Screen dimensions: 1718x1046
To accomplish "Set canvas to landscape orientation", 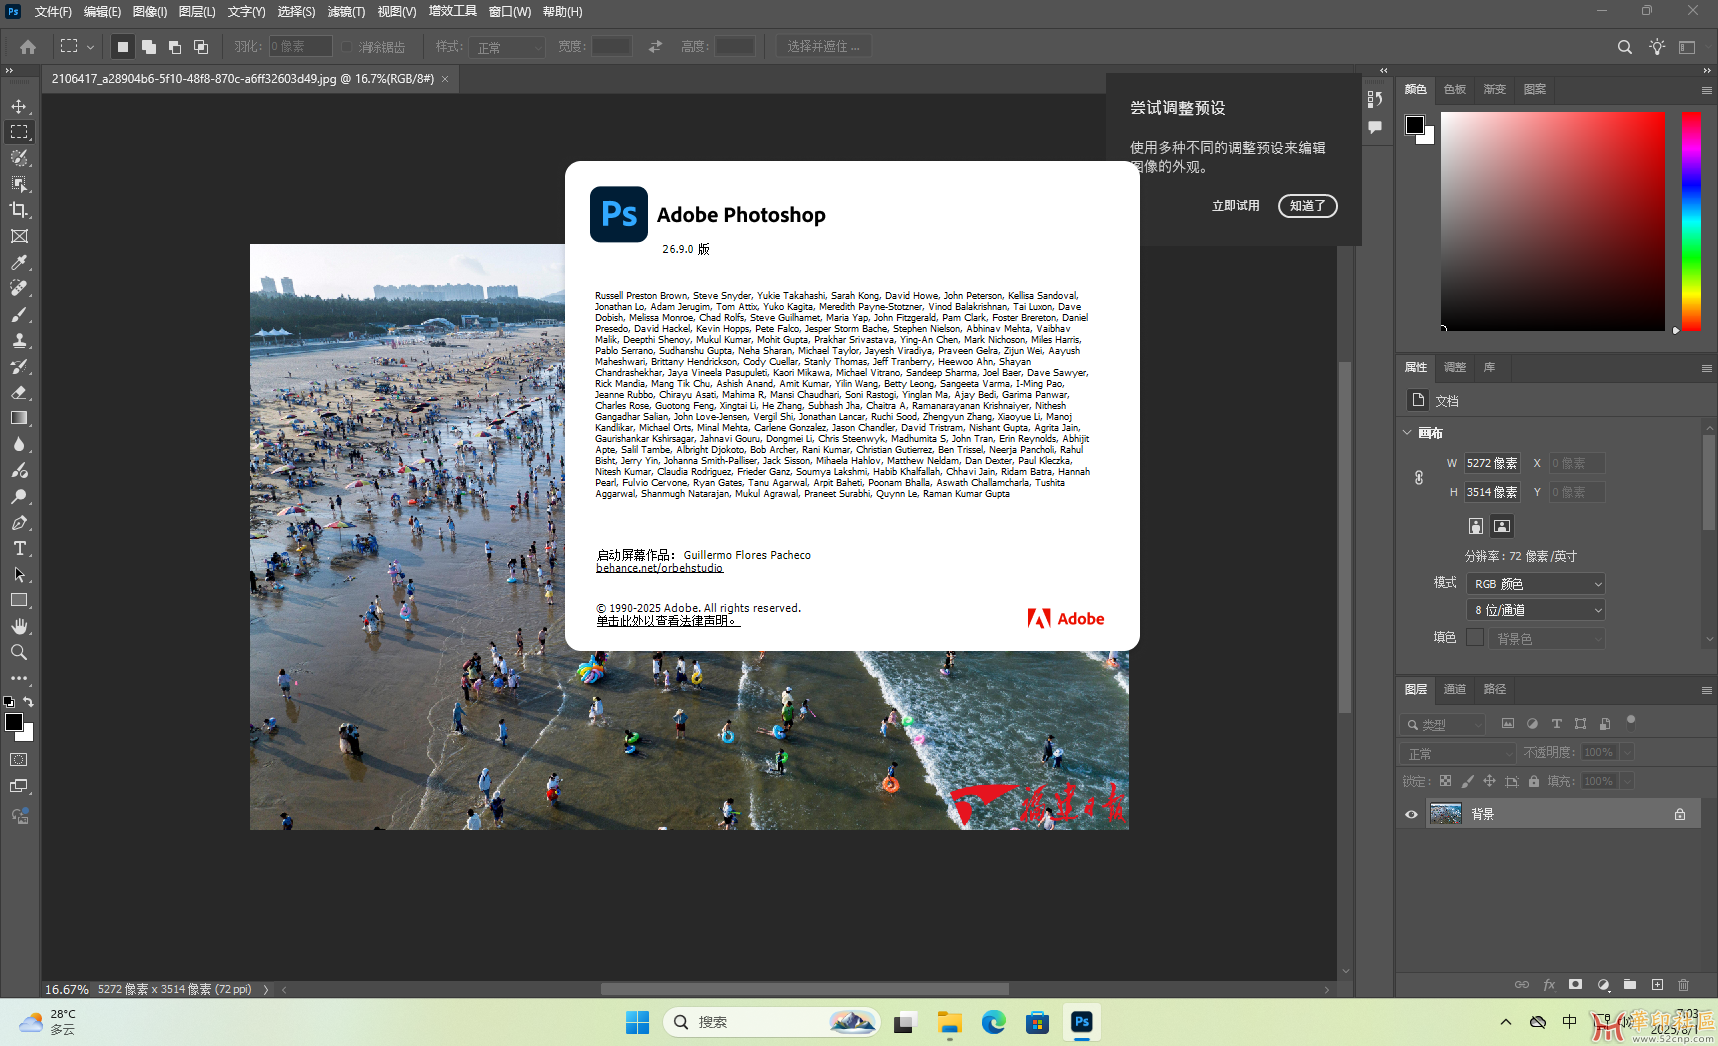I will 1502,526.
